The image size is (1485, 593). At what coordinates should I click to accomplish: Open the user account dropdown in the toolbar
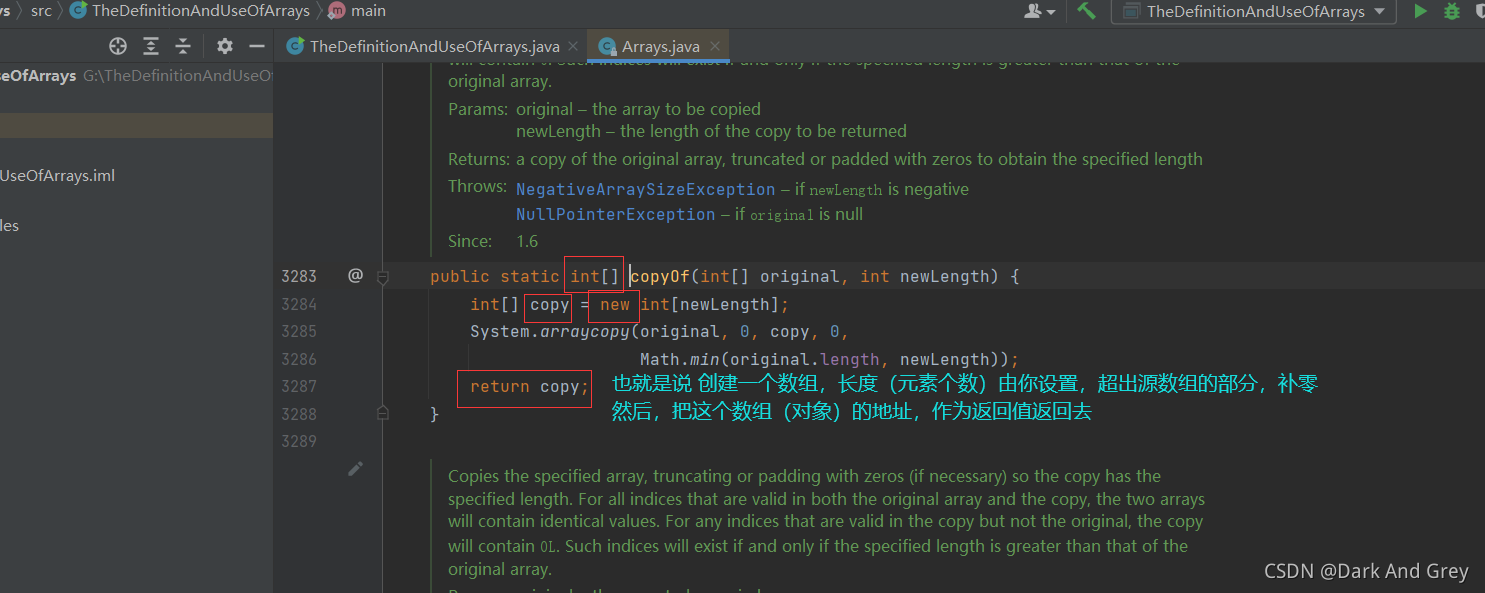point(1040,12)
